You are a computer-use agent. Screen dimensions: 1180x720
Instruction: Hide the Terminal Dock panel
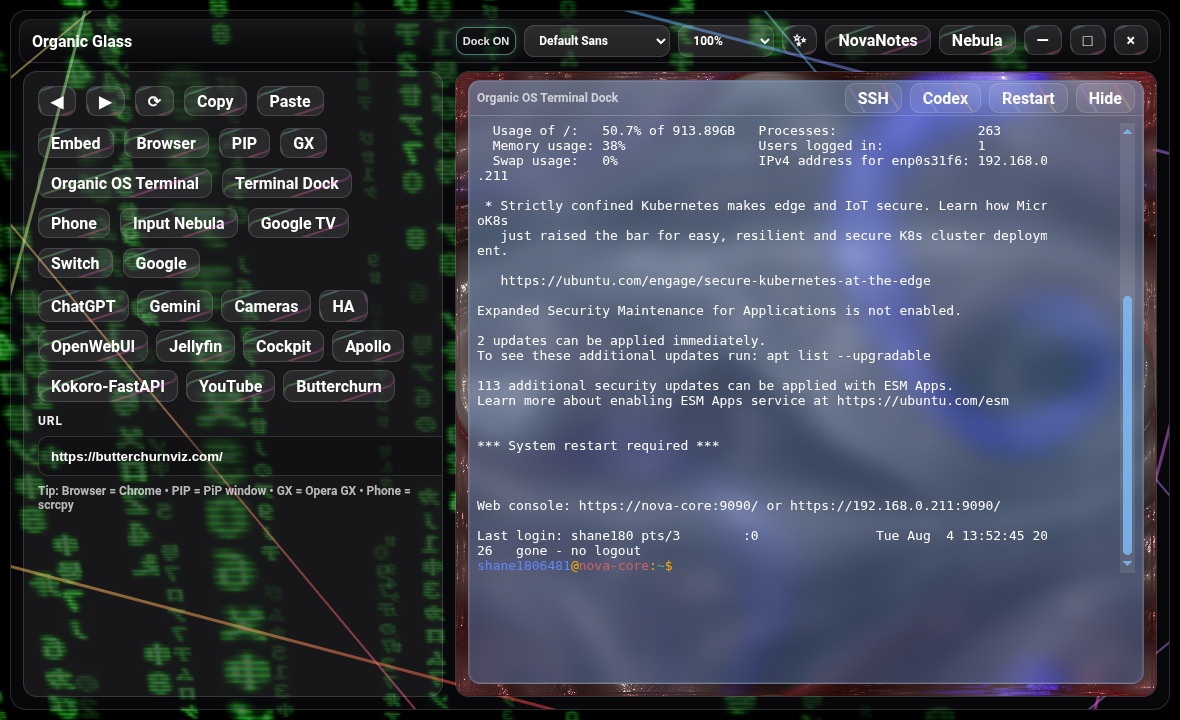coord(1105,99)
